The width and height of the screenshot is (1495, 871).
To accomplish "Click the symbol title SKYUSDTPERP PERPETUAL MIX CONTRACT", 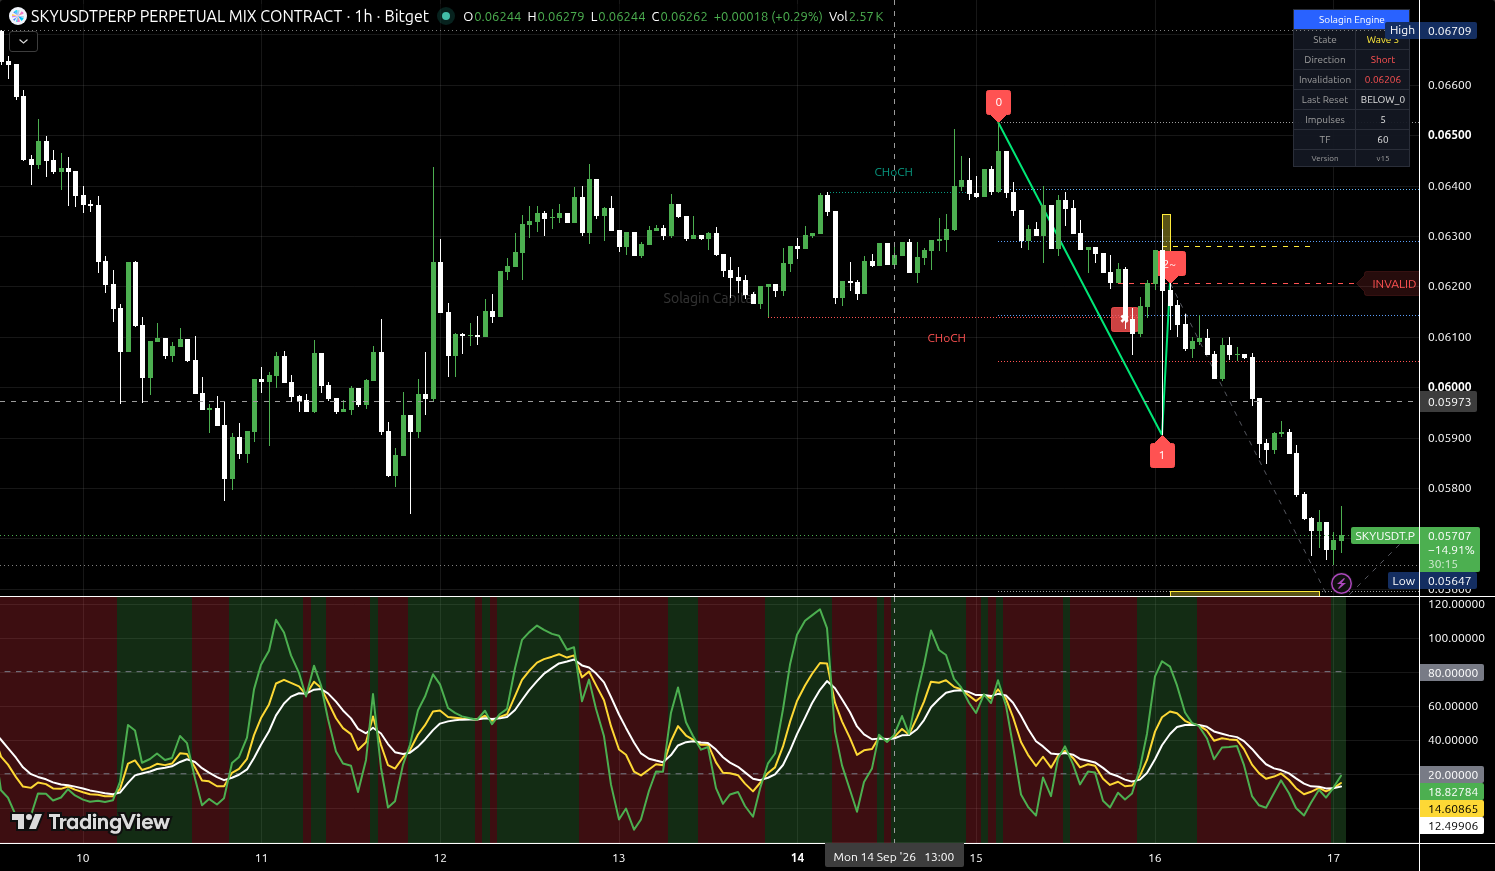I will coord(187,16).
